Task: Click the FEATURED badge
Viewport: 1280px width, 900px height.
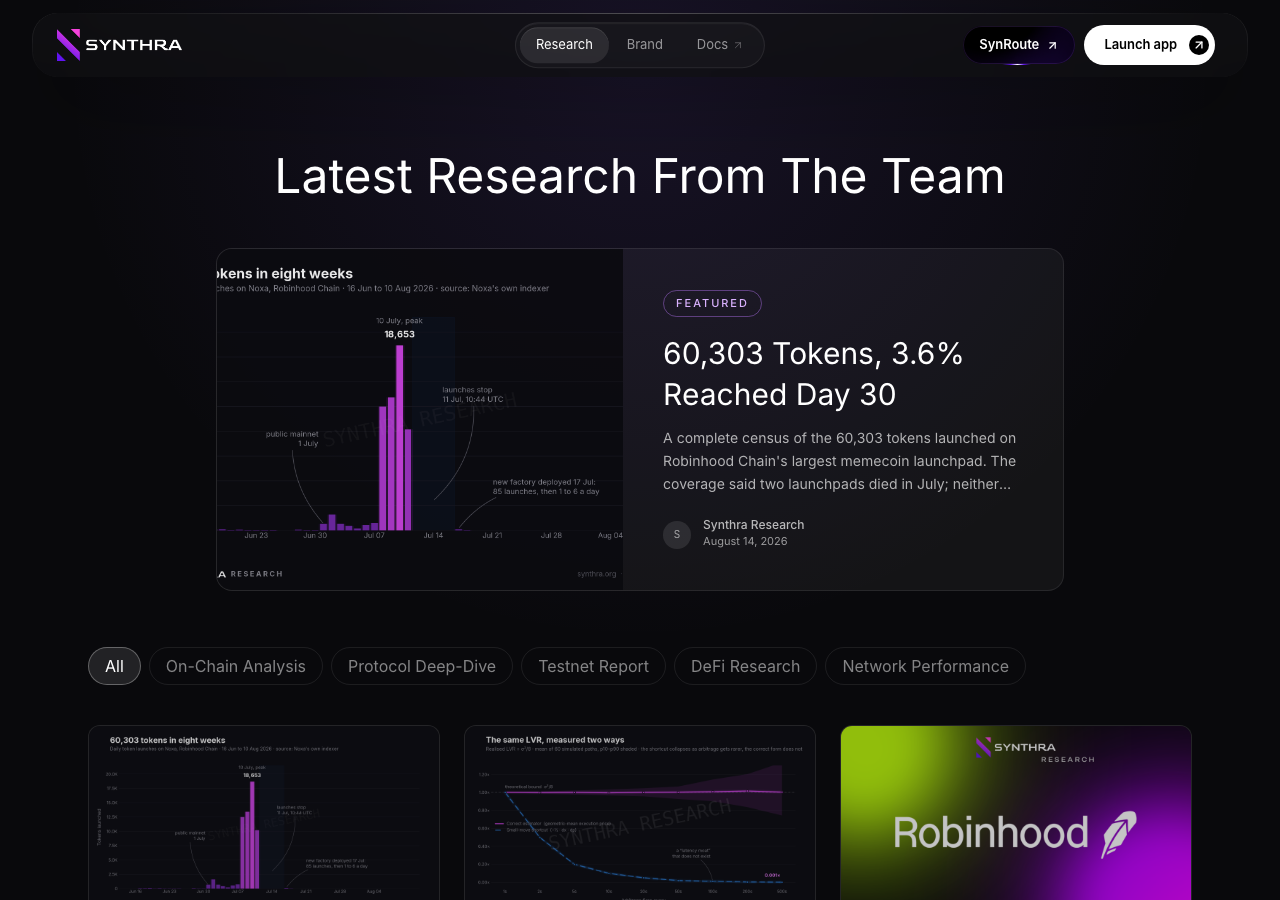Action: (712, 303)
